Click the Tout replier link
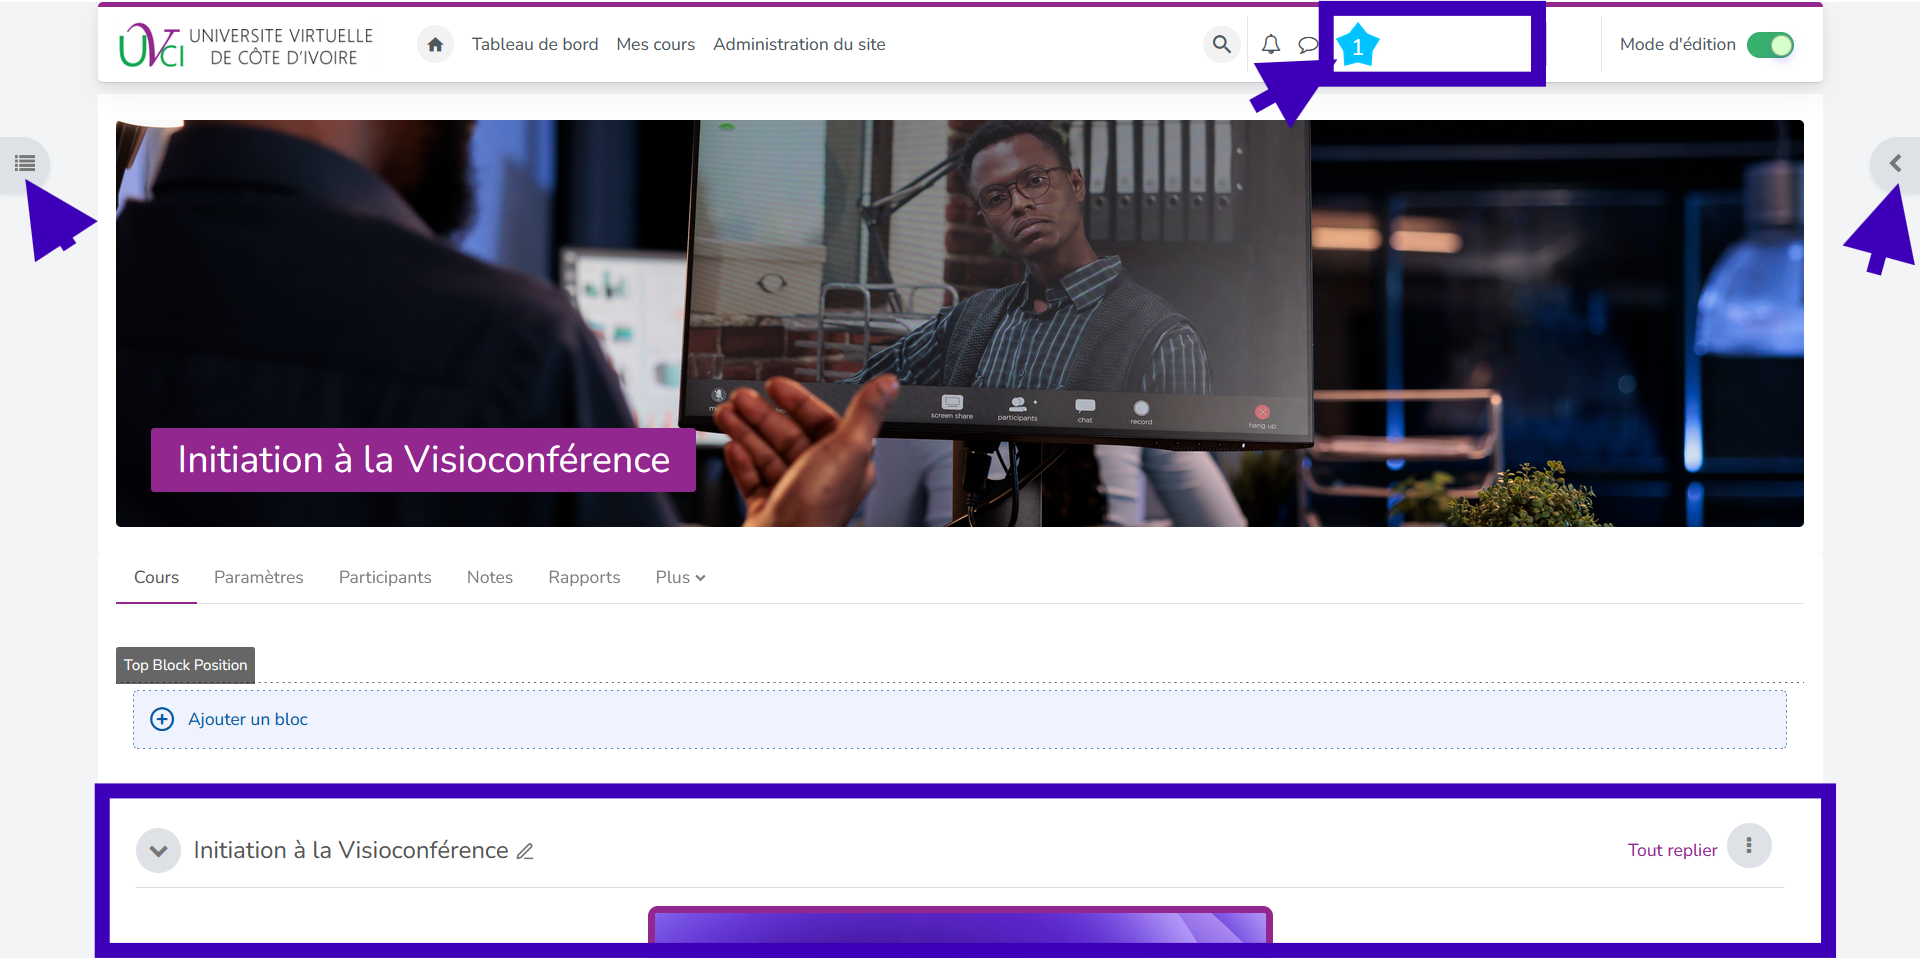 pyautogui.click(x=1672, y=850)
